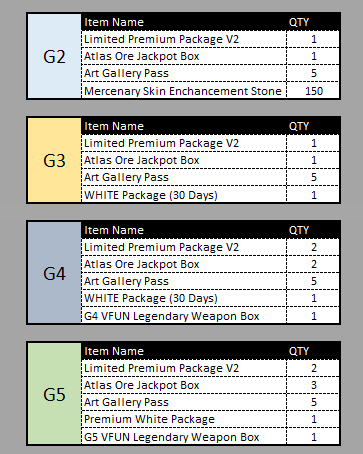Screen dimensions: 363x454
Task: Select G5 Atlas Ore Jackpot Box quantity 3
Action: [313, 385]
